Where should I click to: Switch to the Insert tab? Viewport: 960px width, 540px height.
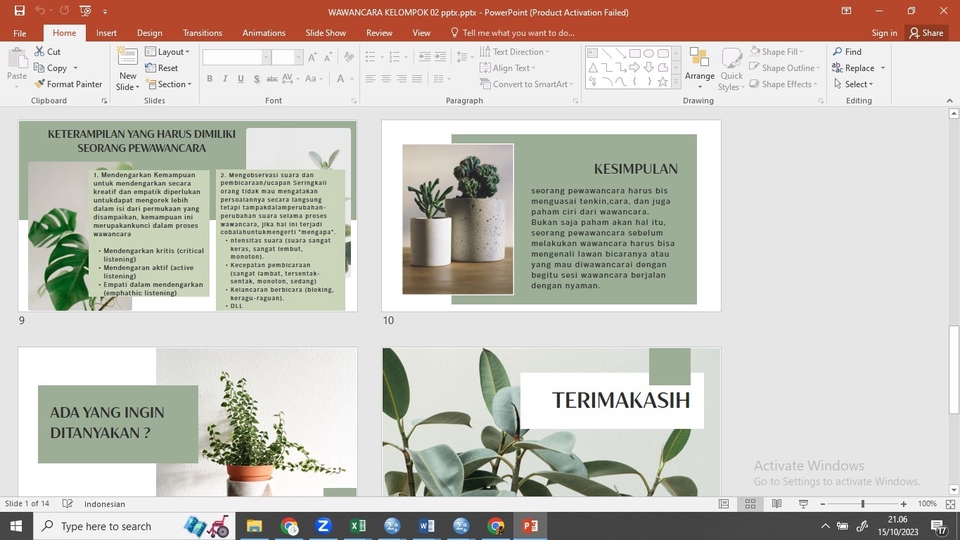(106, 33)
